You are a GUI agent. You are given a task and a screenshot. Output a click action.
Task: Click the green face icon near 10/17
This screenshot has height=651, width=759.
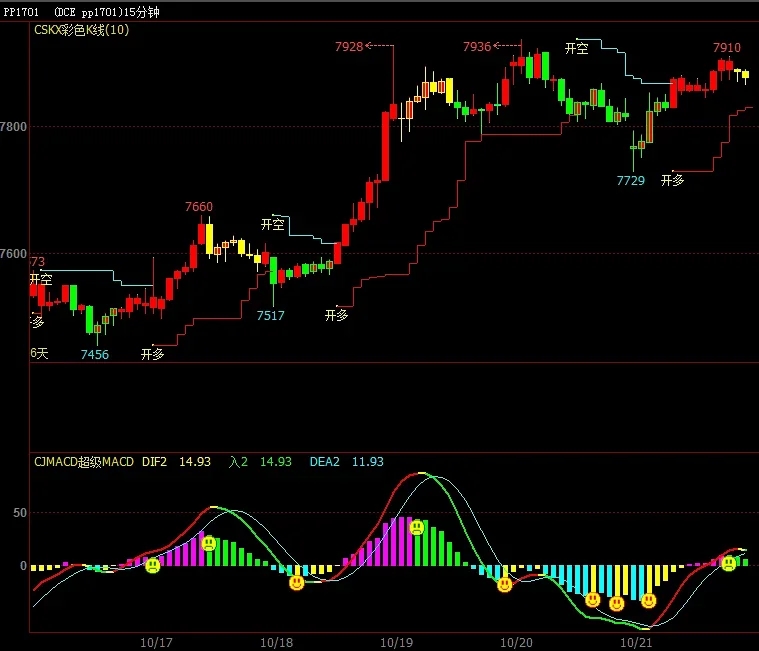click(152, 565)
